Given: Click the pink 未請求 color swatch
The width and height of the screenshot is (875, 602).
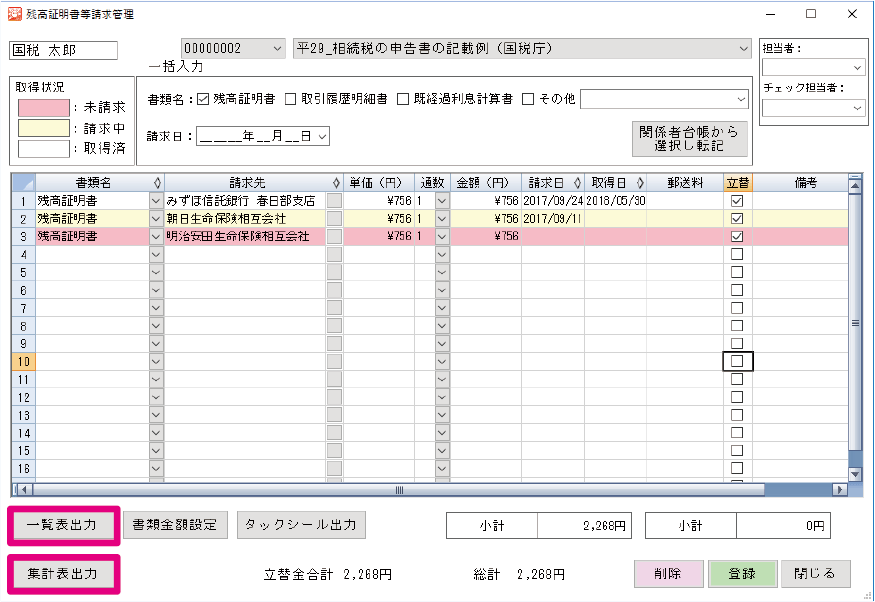Looking at the screenshot, I should pyautogui.click(x=44, y=107).
